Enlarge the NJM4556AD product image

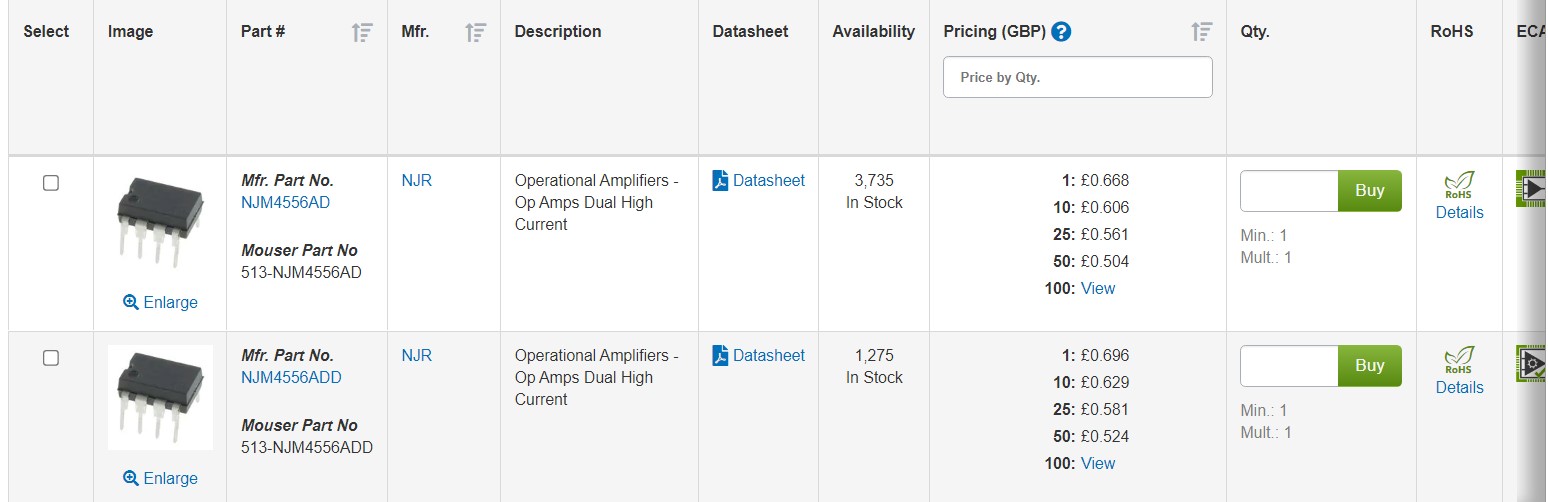[160, 303]
